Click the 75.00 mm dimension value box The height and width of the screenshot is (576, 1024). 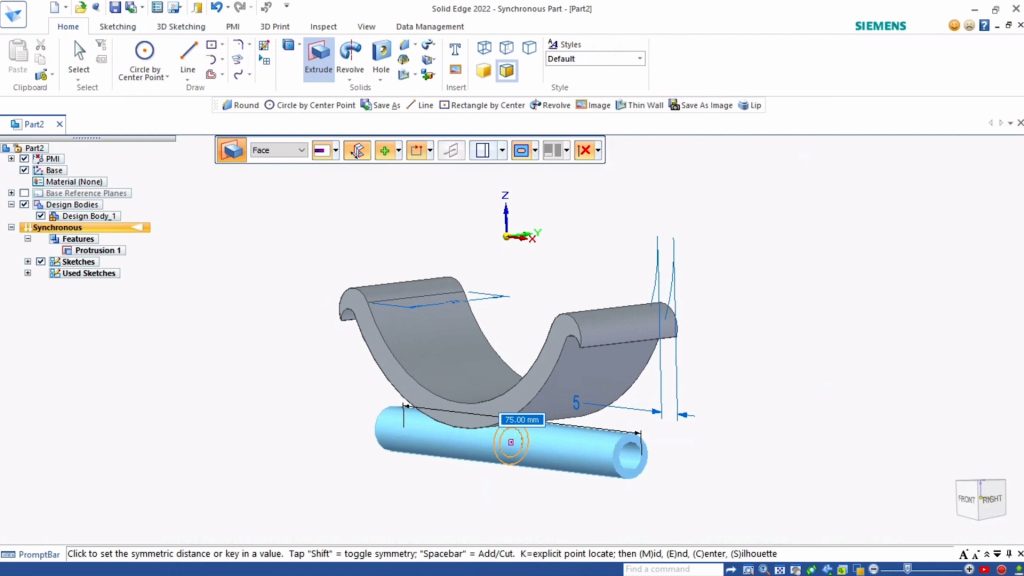click(x=522, y=419)
